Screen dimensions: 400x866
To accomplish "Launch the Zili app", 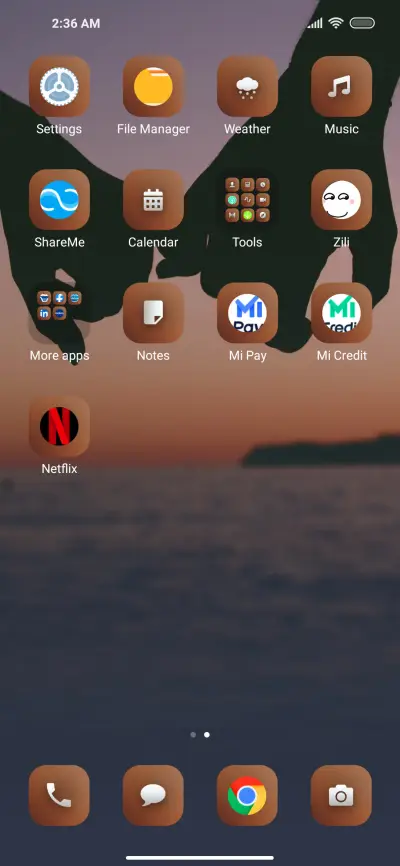I will [341, 200].
